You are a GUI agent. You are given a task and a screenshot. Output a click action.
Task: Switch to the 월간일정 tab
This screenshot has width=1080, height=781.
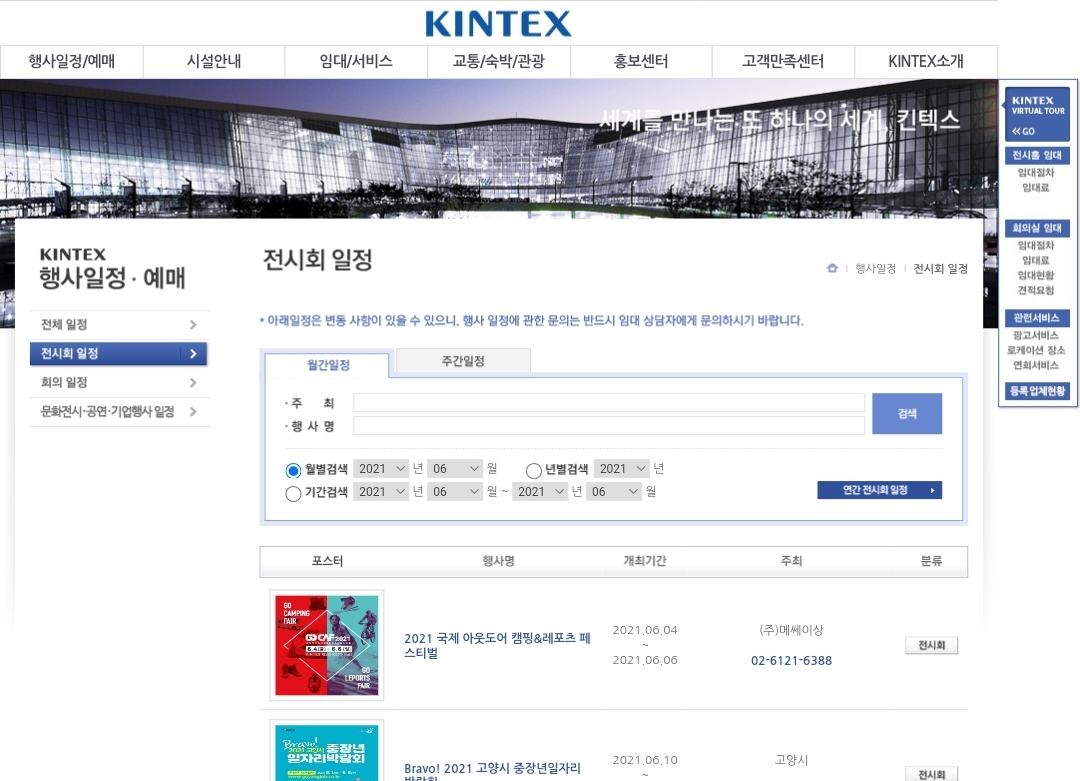[x=328, y=364]
